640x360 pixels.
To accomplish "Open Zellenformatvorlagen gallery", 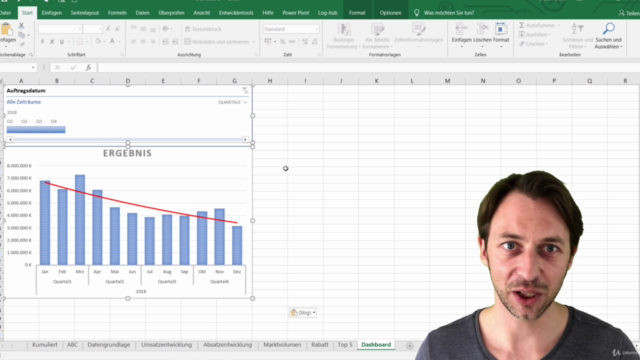I will [x=418, y=36].
